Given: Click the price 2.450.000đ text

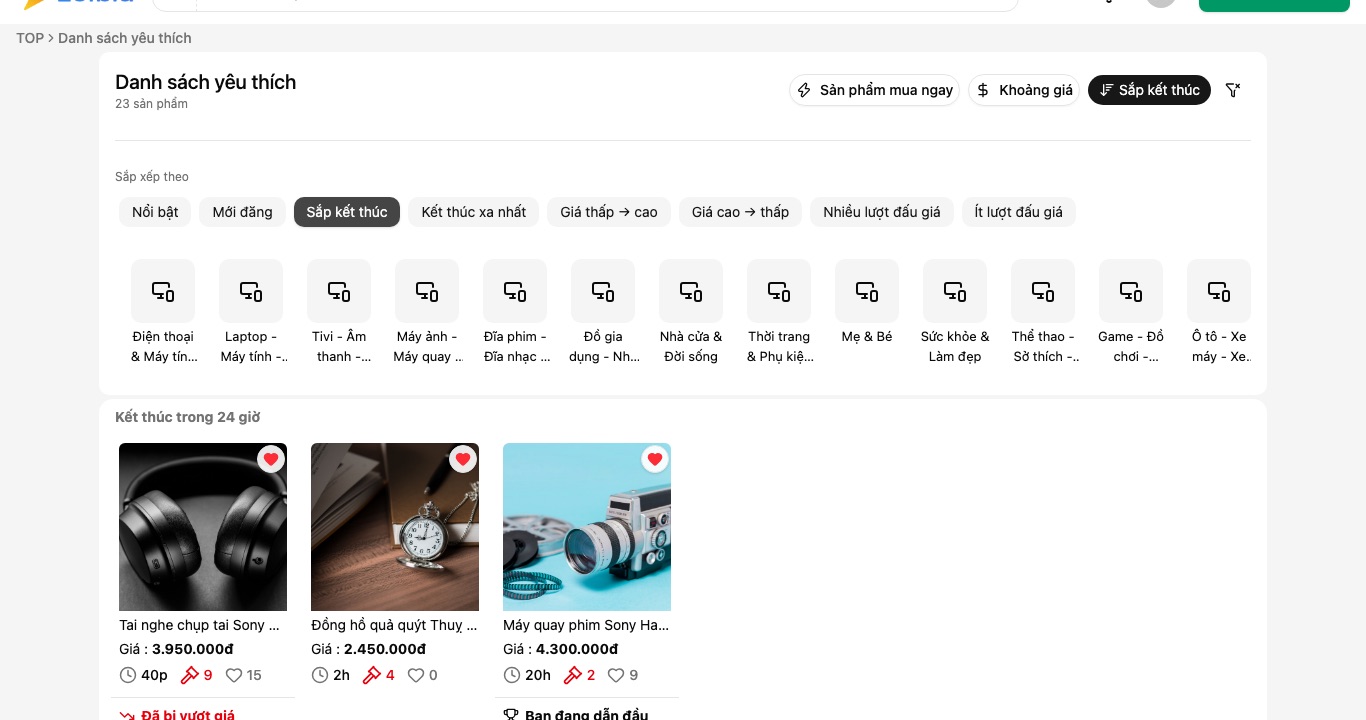Looking at the screenshot, I should click(x=385, y=649).
